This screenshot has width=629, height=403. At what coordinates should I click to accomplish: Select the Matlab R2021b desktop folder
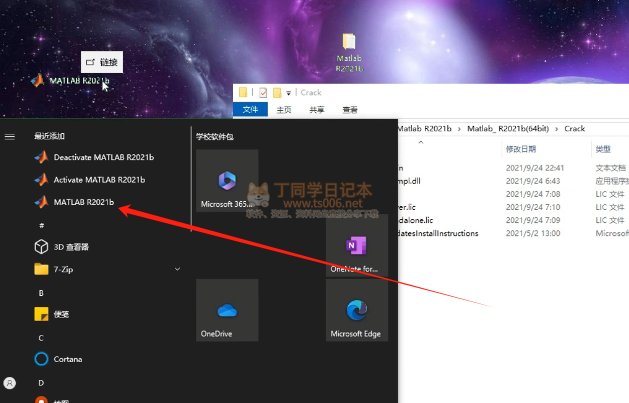tap(349, 51)
